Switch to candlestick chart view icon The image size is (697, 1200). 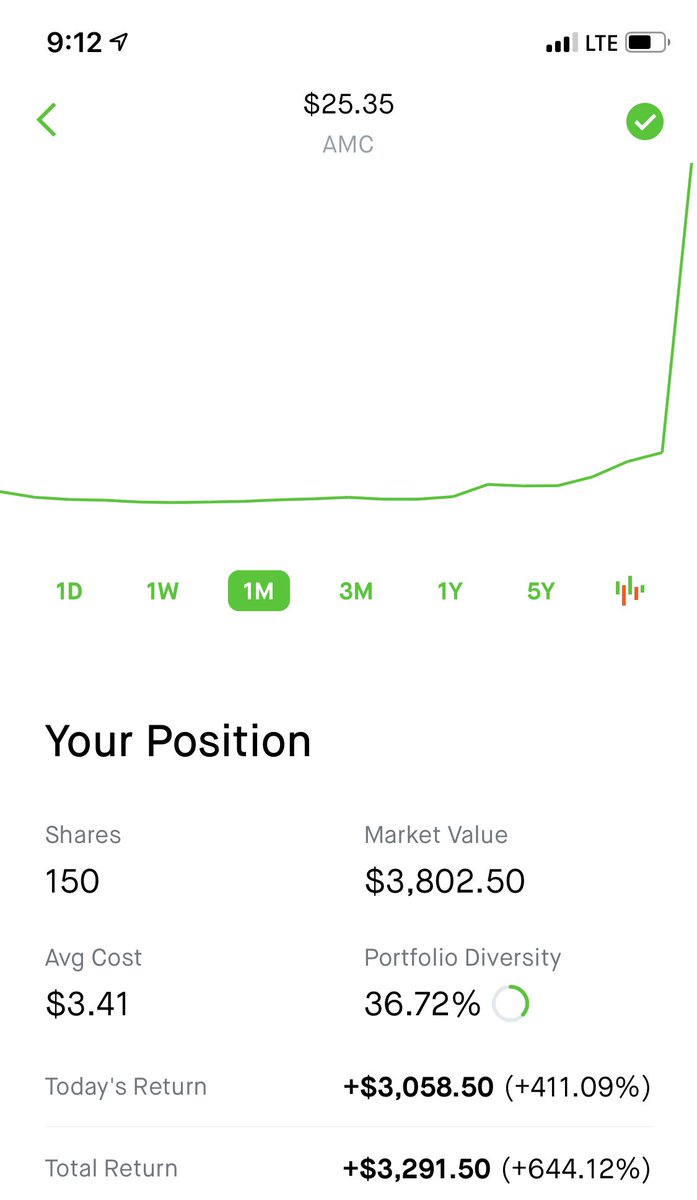(630, 590)
